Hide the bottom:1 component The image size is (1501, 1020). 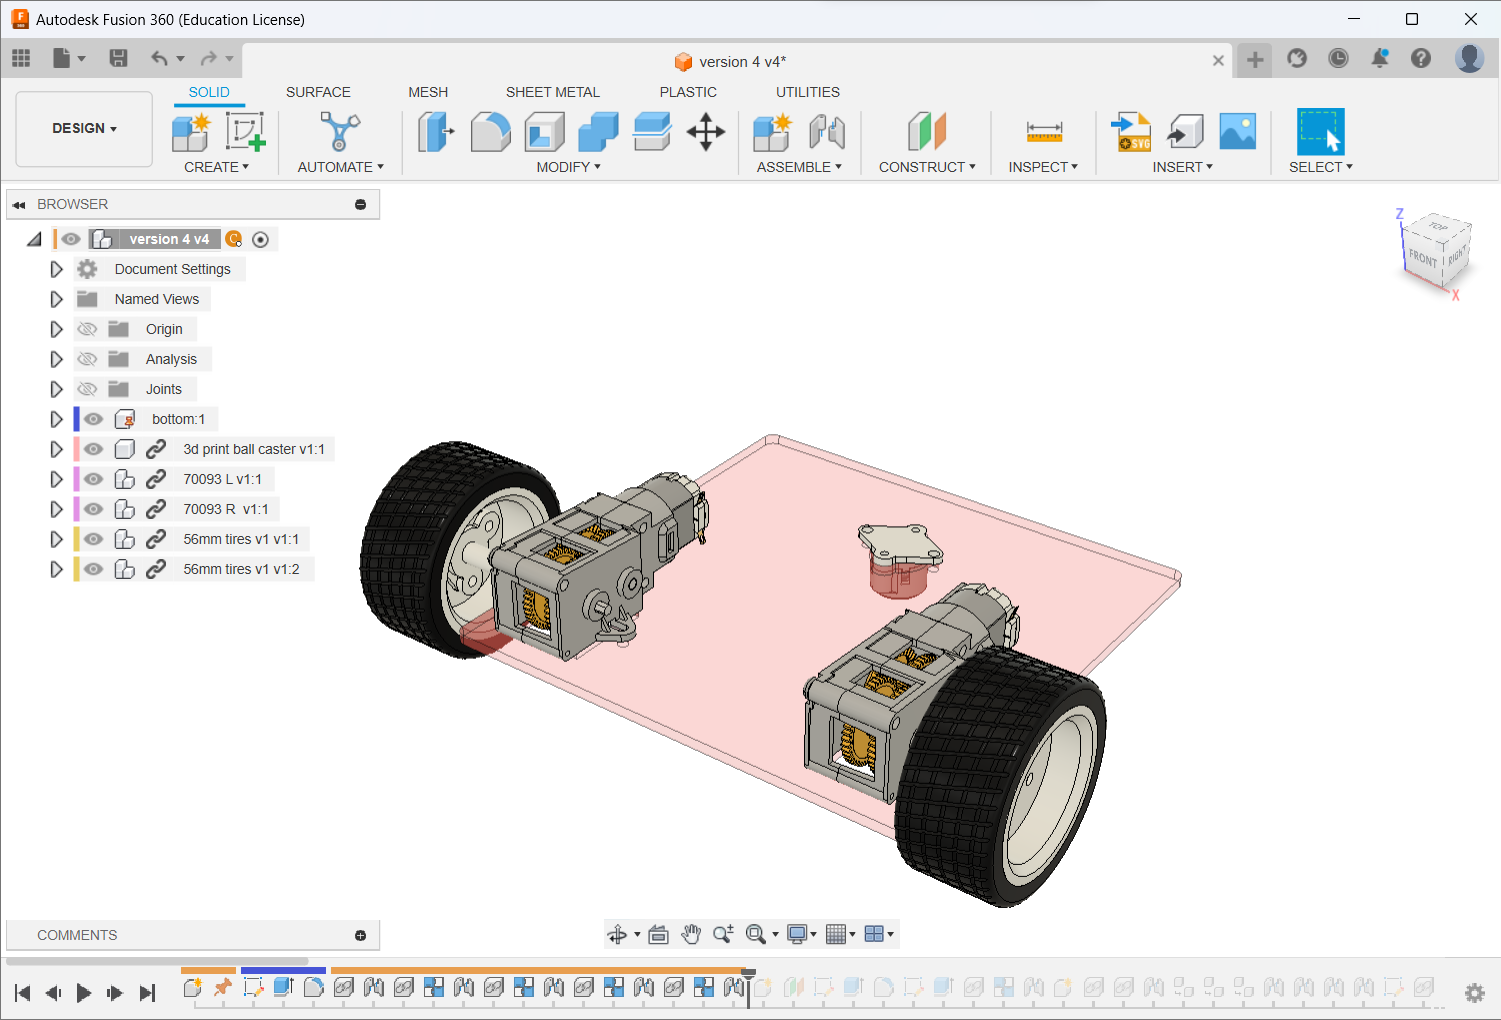(93, 419)
